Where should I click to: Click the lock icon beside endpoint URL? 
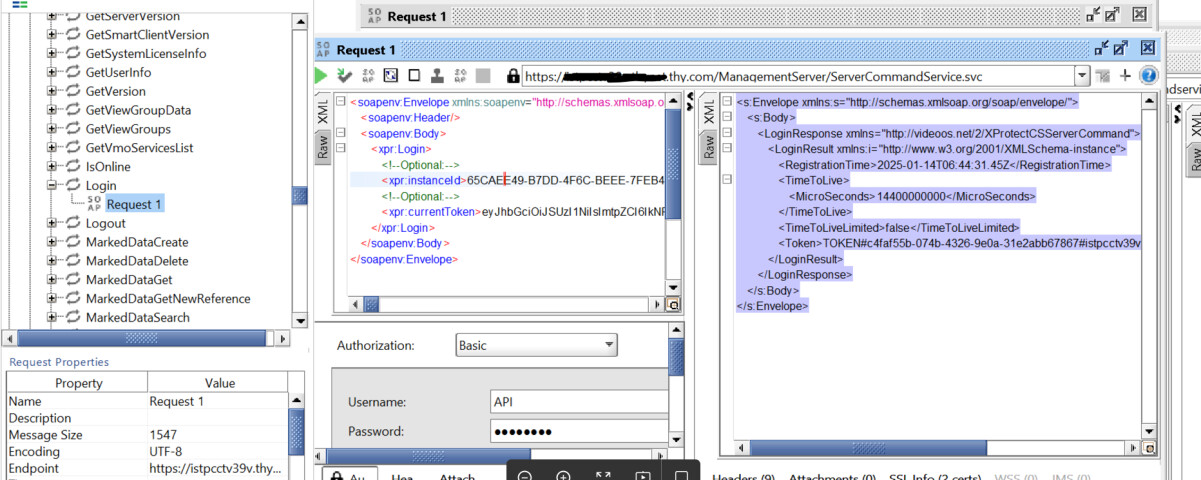point(513,76)
